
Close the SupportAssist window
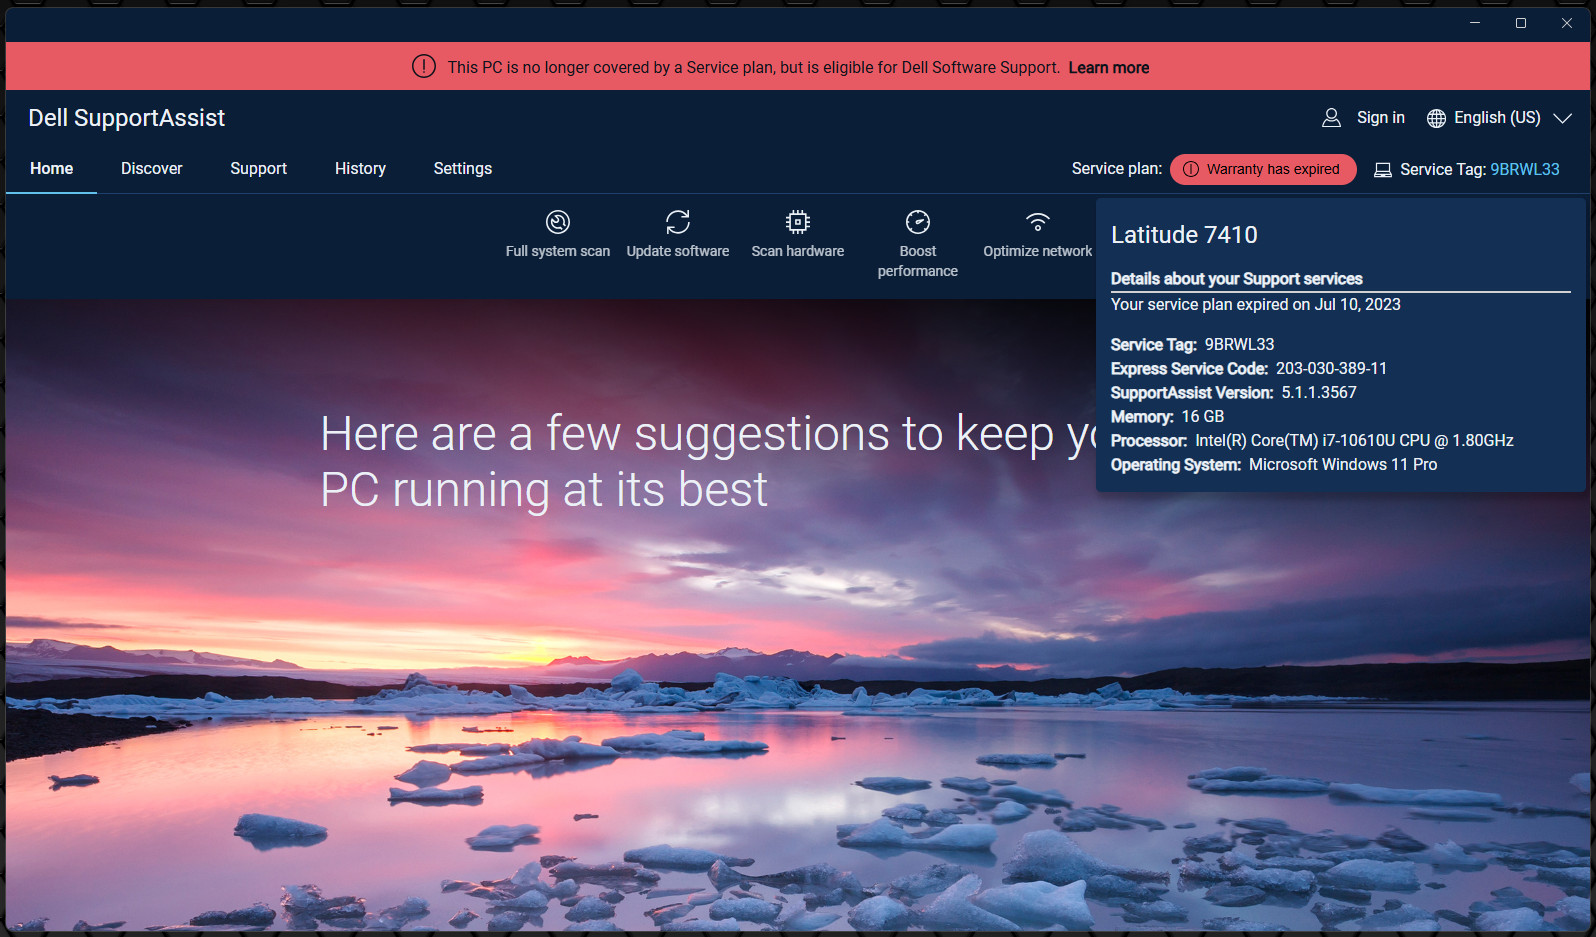tap(1567, 23)
